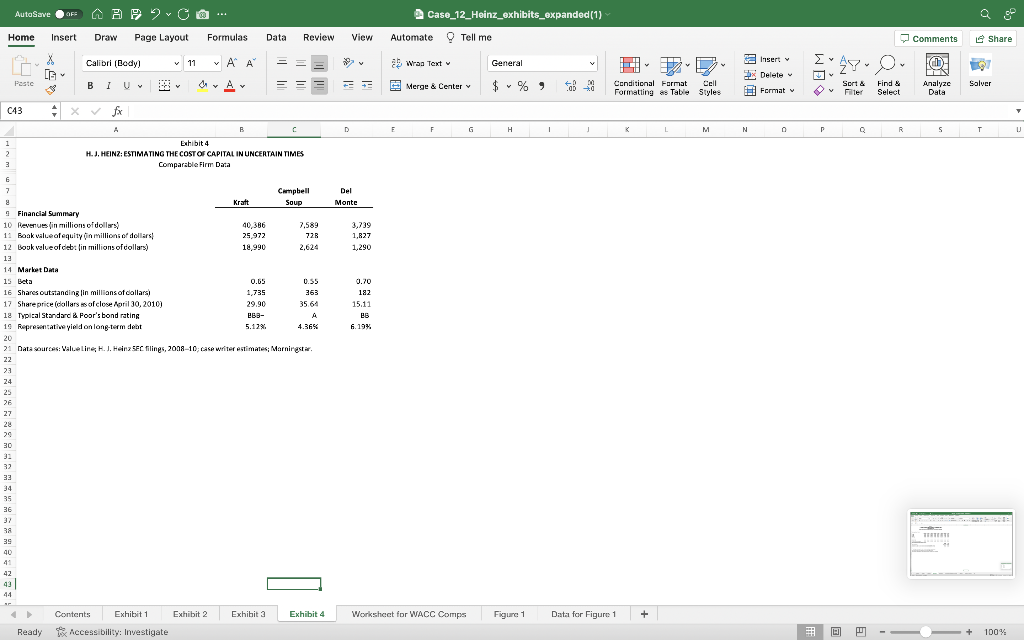
Task: Switch to Worksheet for WACC Comps sheet
Action: pyautogui.click(x=408, y=614)
